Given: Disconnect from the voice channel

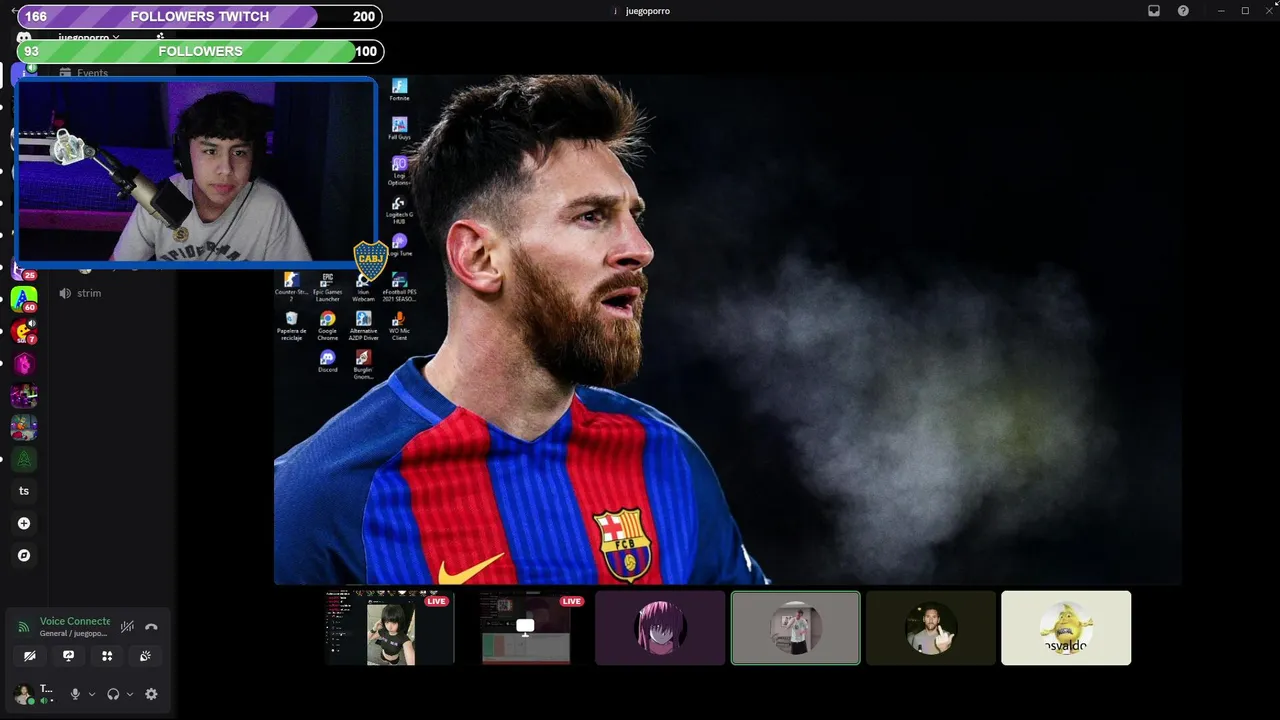Looking at the screenshot, I should 151,627.
